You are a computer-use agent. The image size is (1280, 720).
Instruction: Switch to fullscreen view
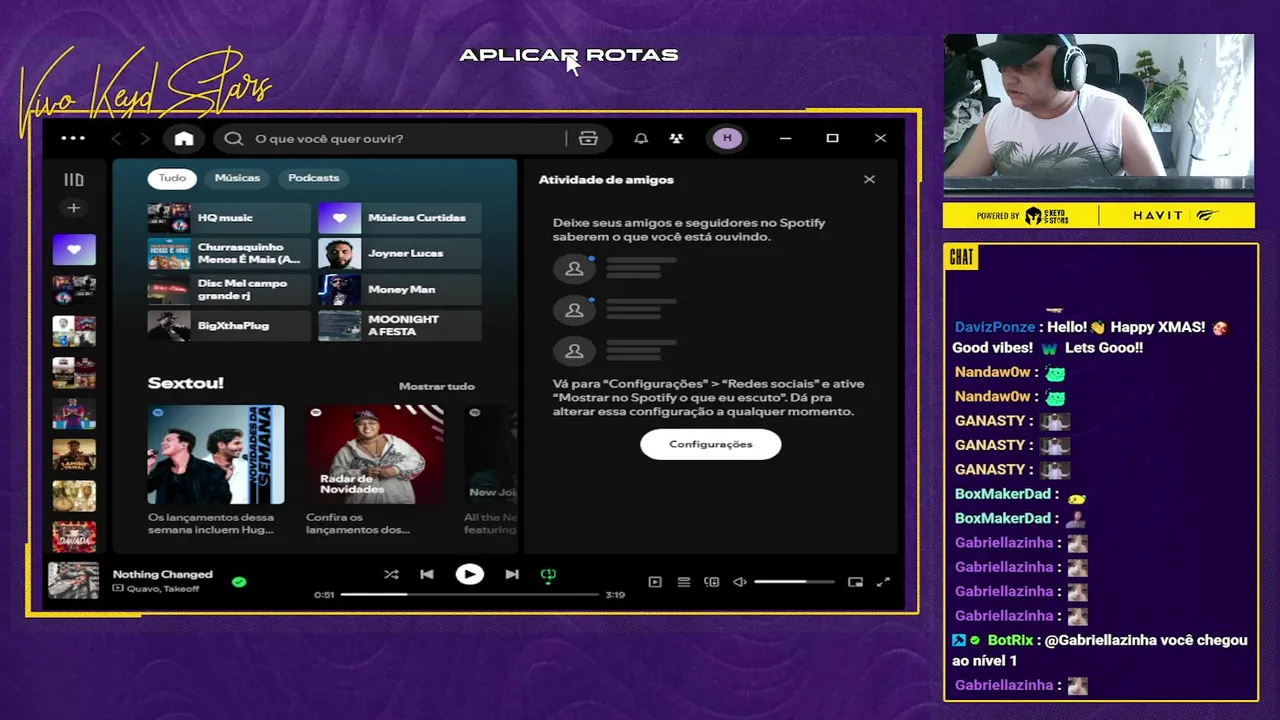click(x=883, y=582)
